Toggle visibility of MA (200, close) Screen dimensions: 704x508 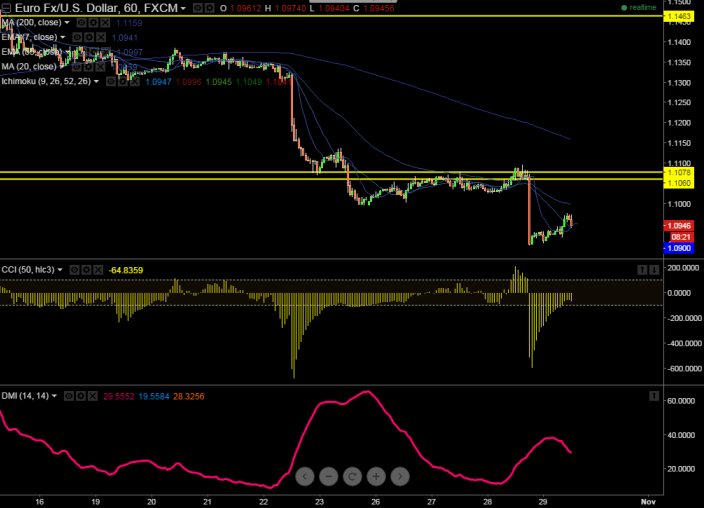[81, 23]
